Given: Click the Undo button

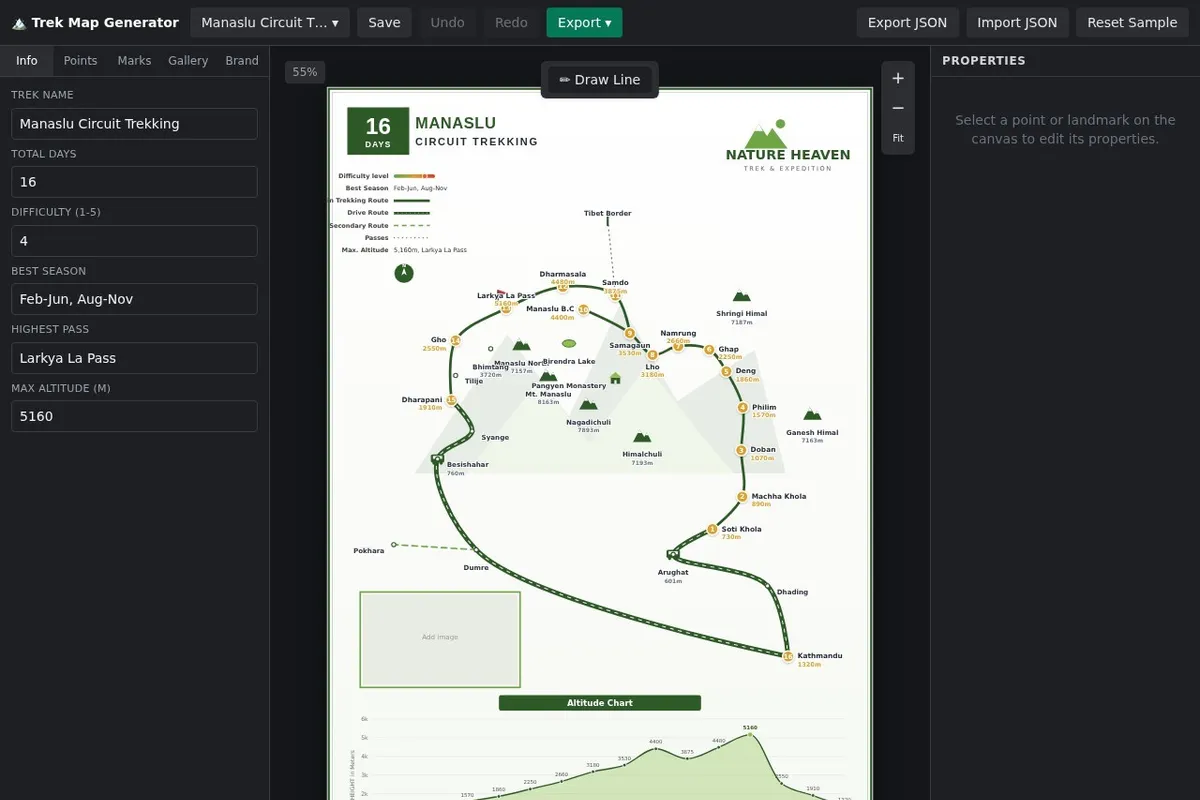Looking at the screenshot, I should (447, 23).
